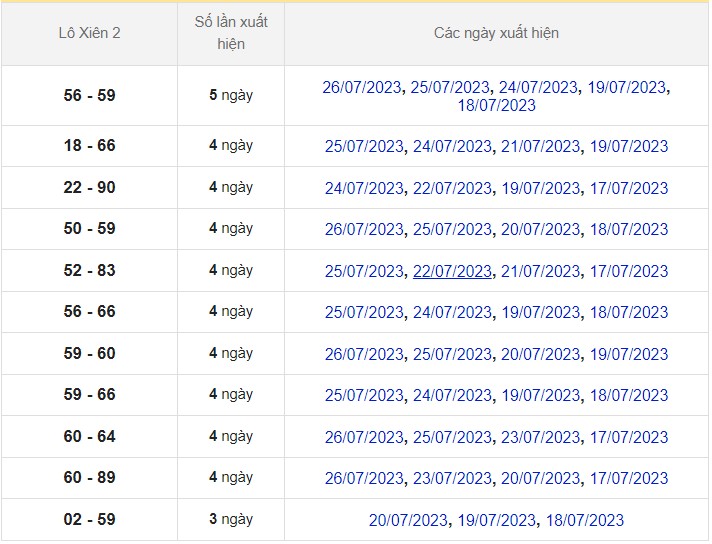Open 20/07/2023 link in row 02 - 59
The image size is (712, 544).
[x=409, y=520]
